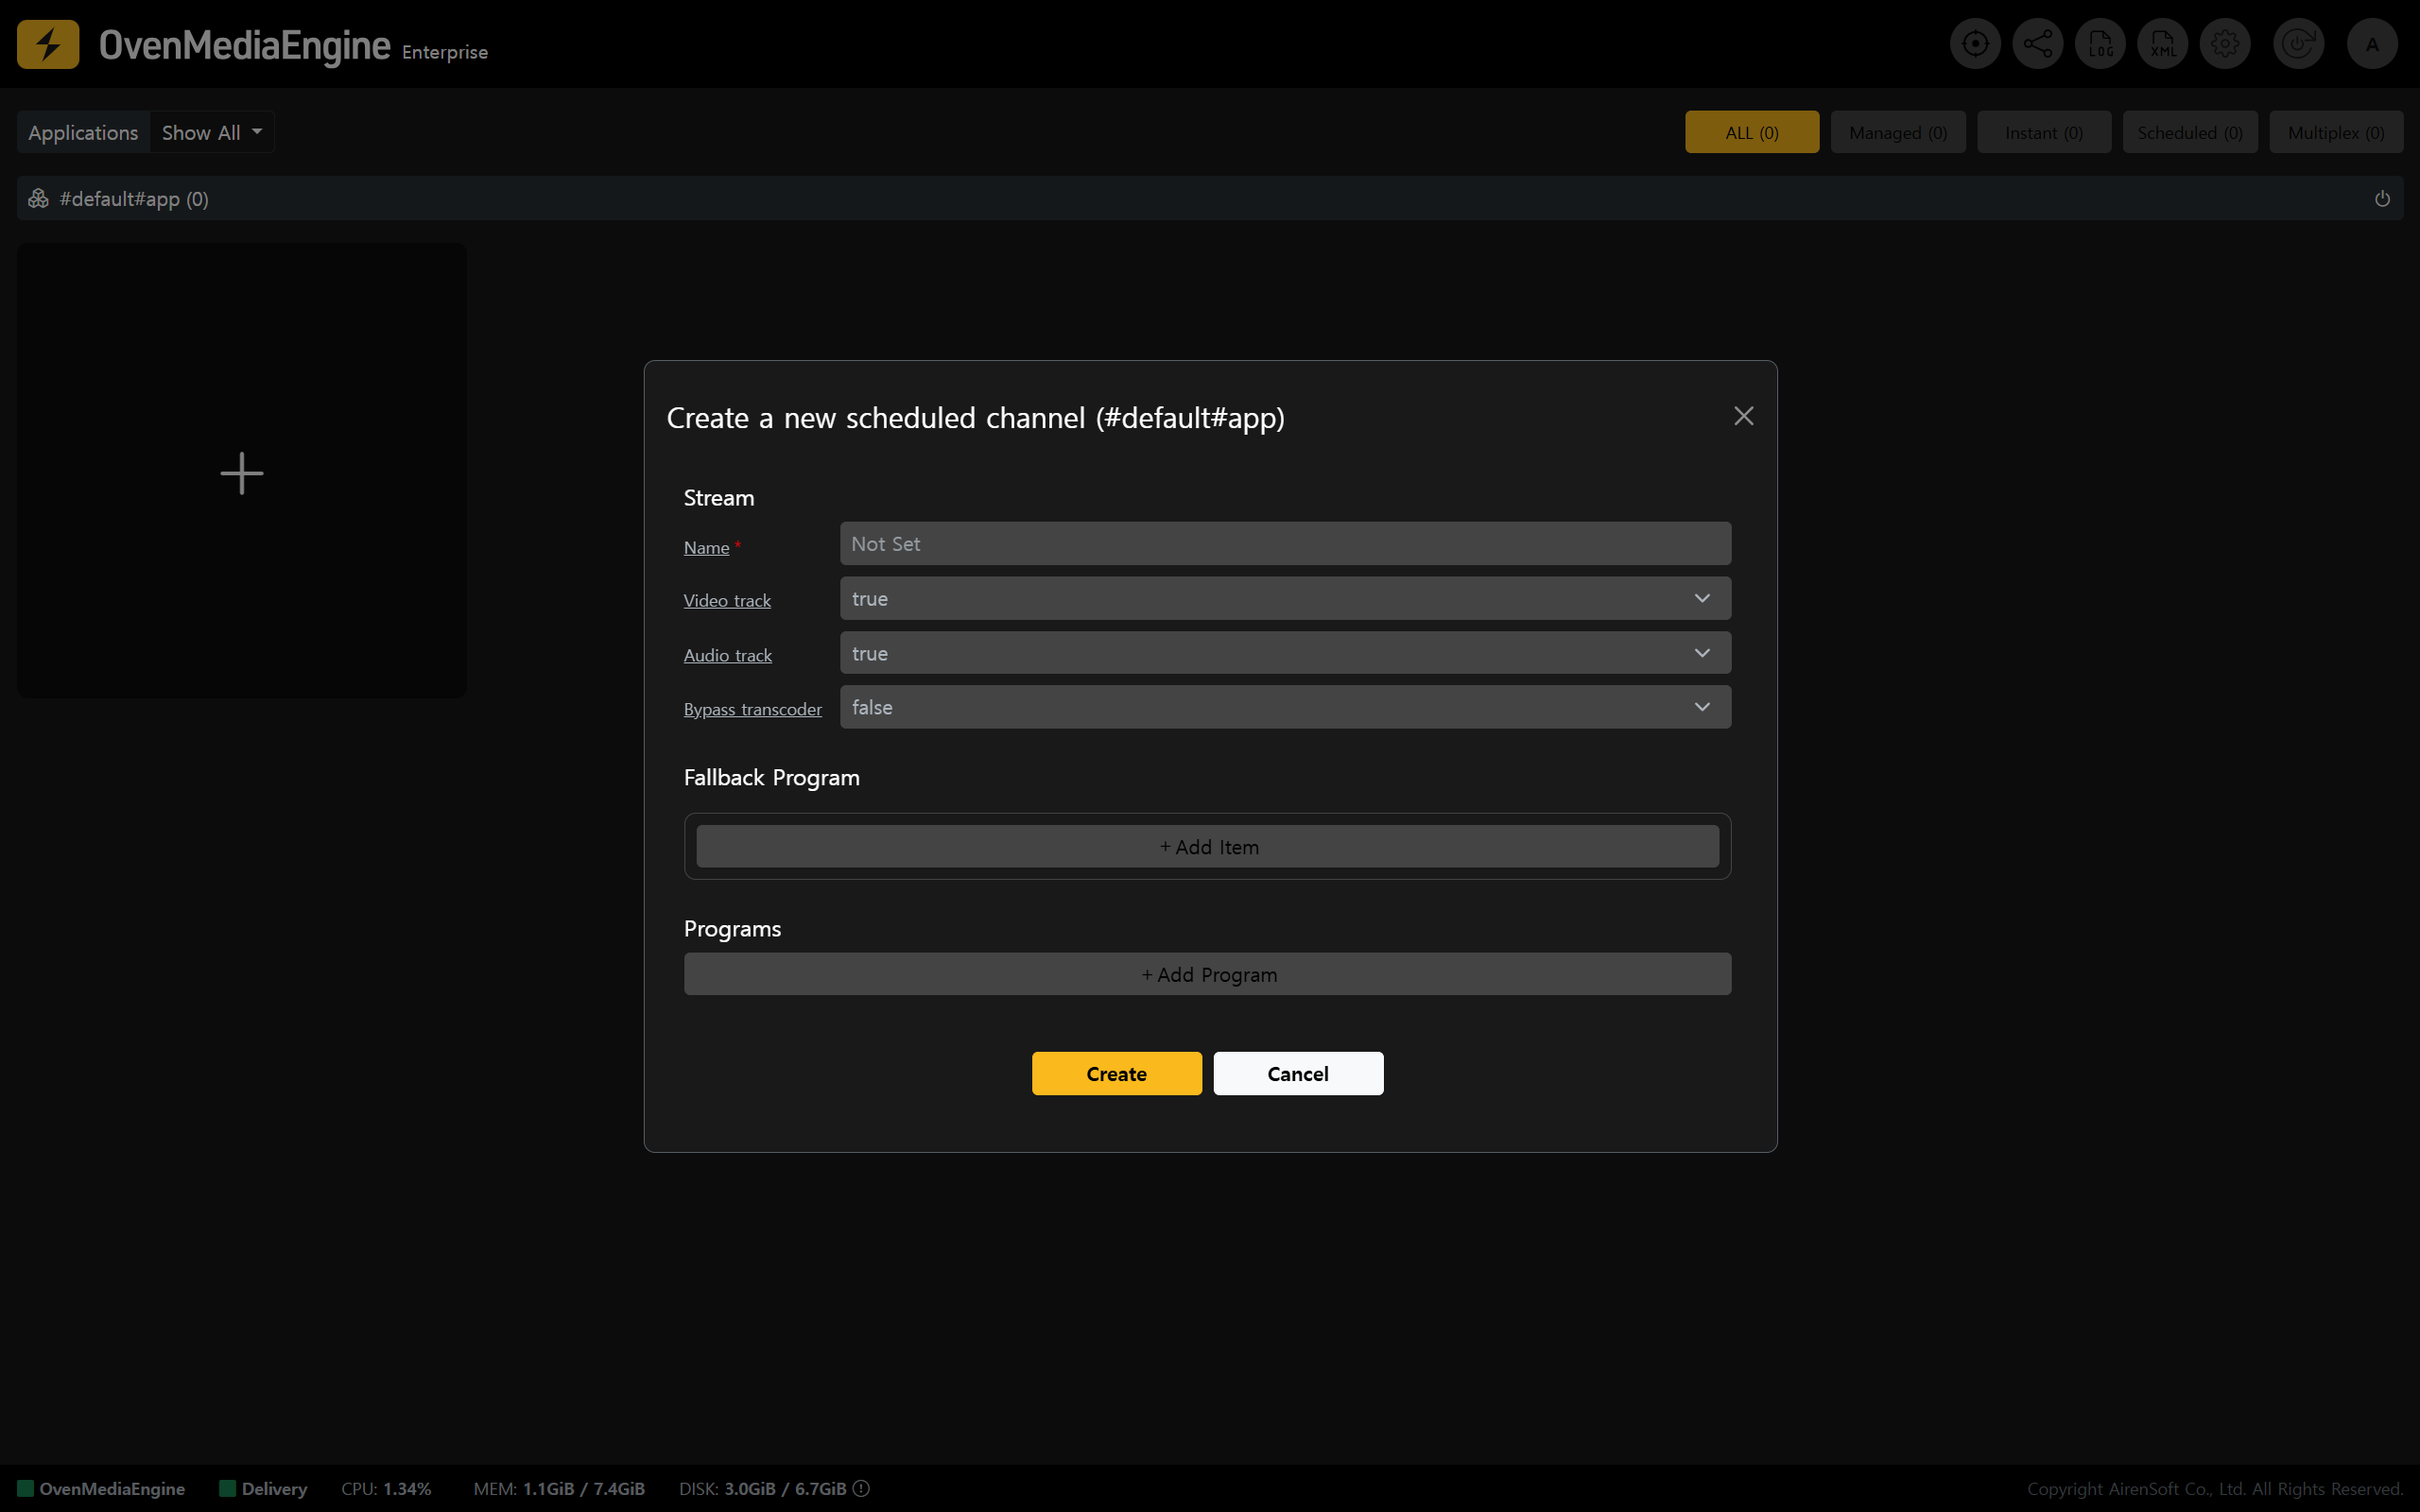The image size is (2420, 1512).
Task: Click the stream Name input field
Action: (x=1285, y=544)
